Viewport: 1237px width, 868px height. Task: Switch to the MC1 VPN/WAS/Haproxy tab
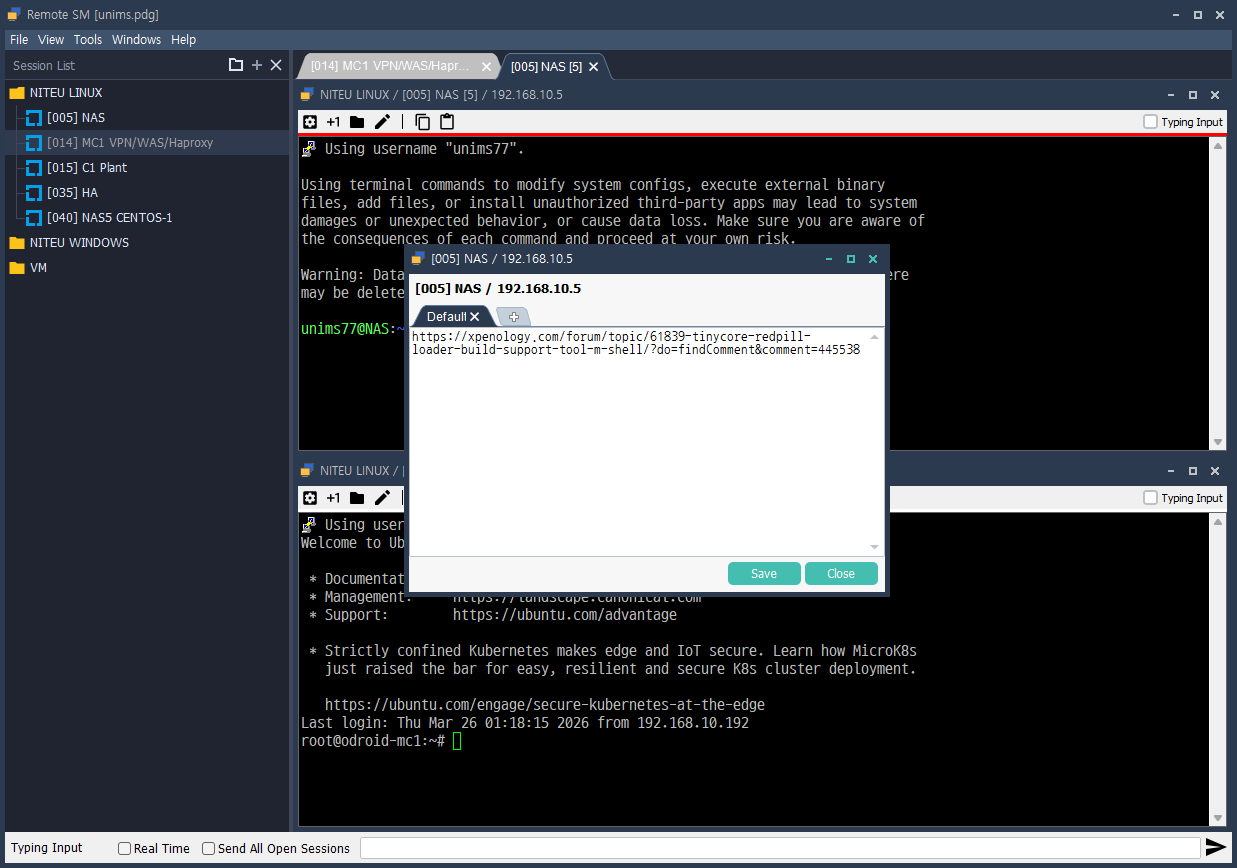390,67
